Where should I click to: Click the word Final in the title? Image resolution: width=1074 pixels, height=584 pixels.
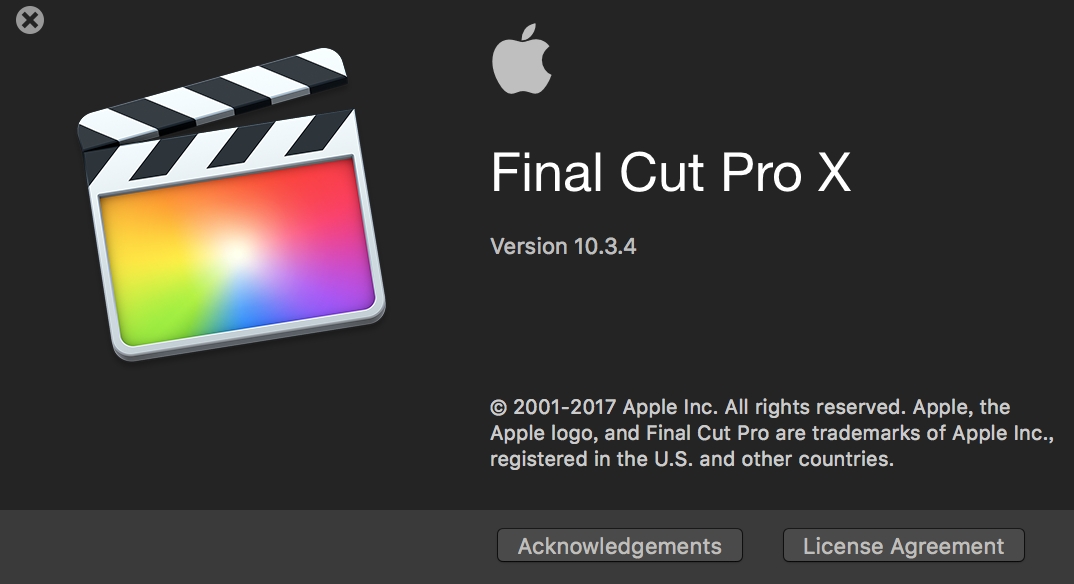[x=547, y=172]
